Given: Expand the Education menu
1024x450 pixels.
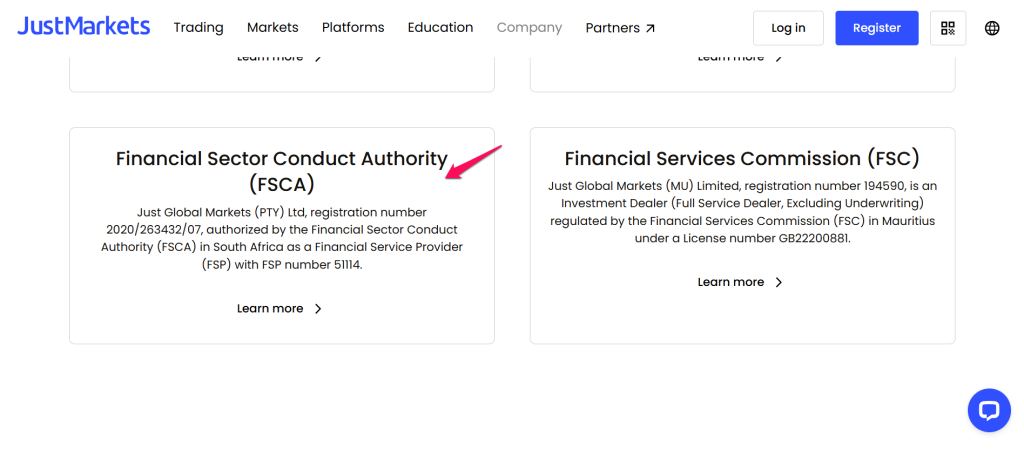Looking at the screenshot, I should coord(440,28).
